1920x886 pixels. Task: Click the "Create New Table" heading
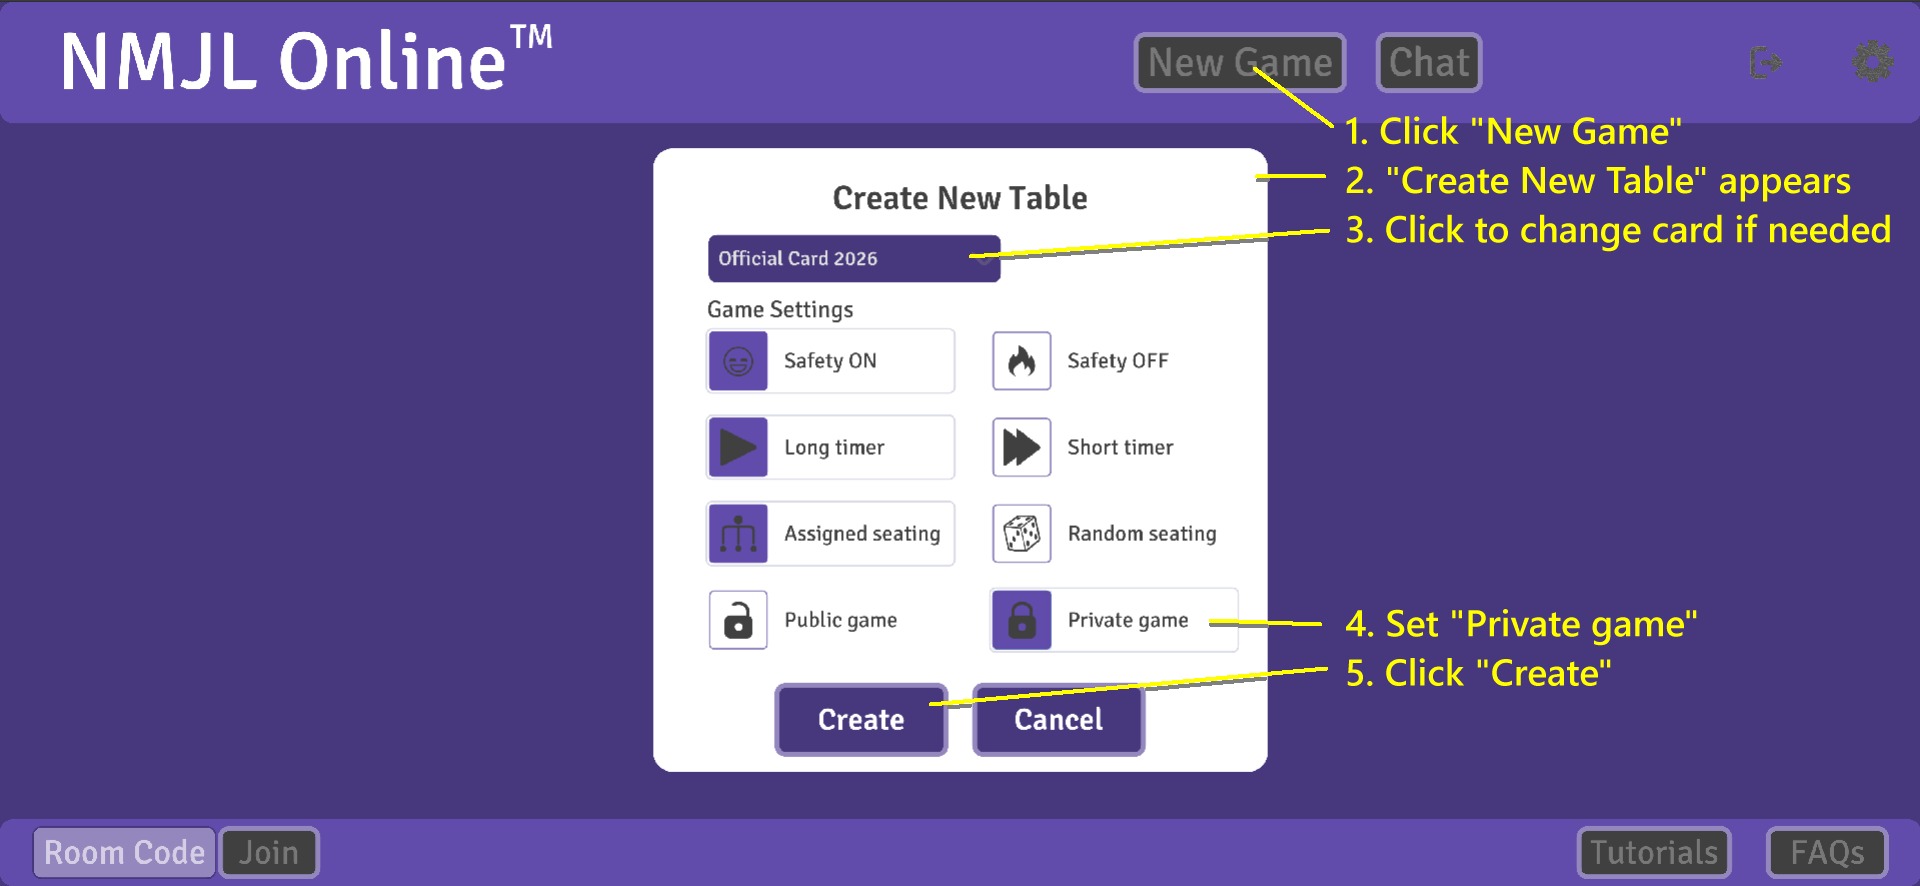point(960,198)
